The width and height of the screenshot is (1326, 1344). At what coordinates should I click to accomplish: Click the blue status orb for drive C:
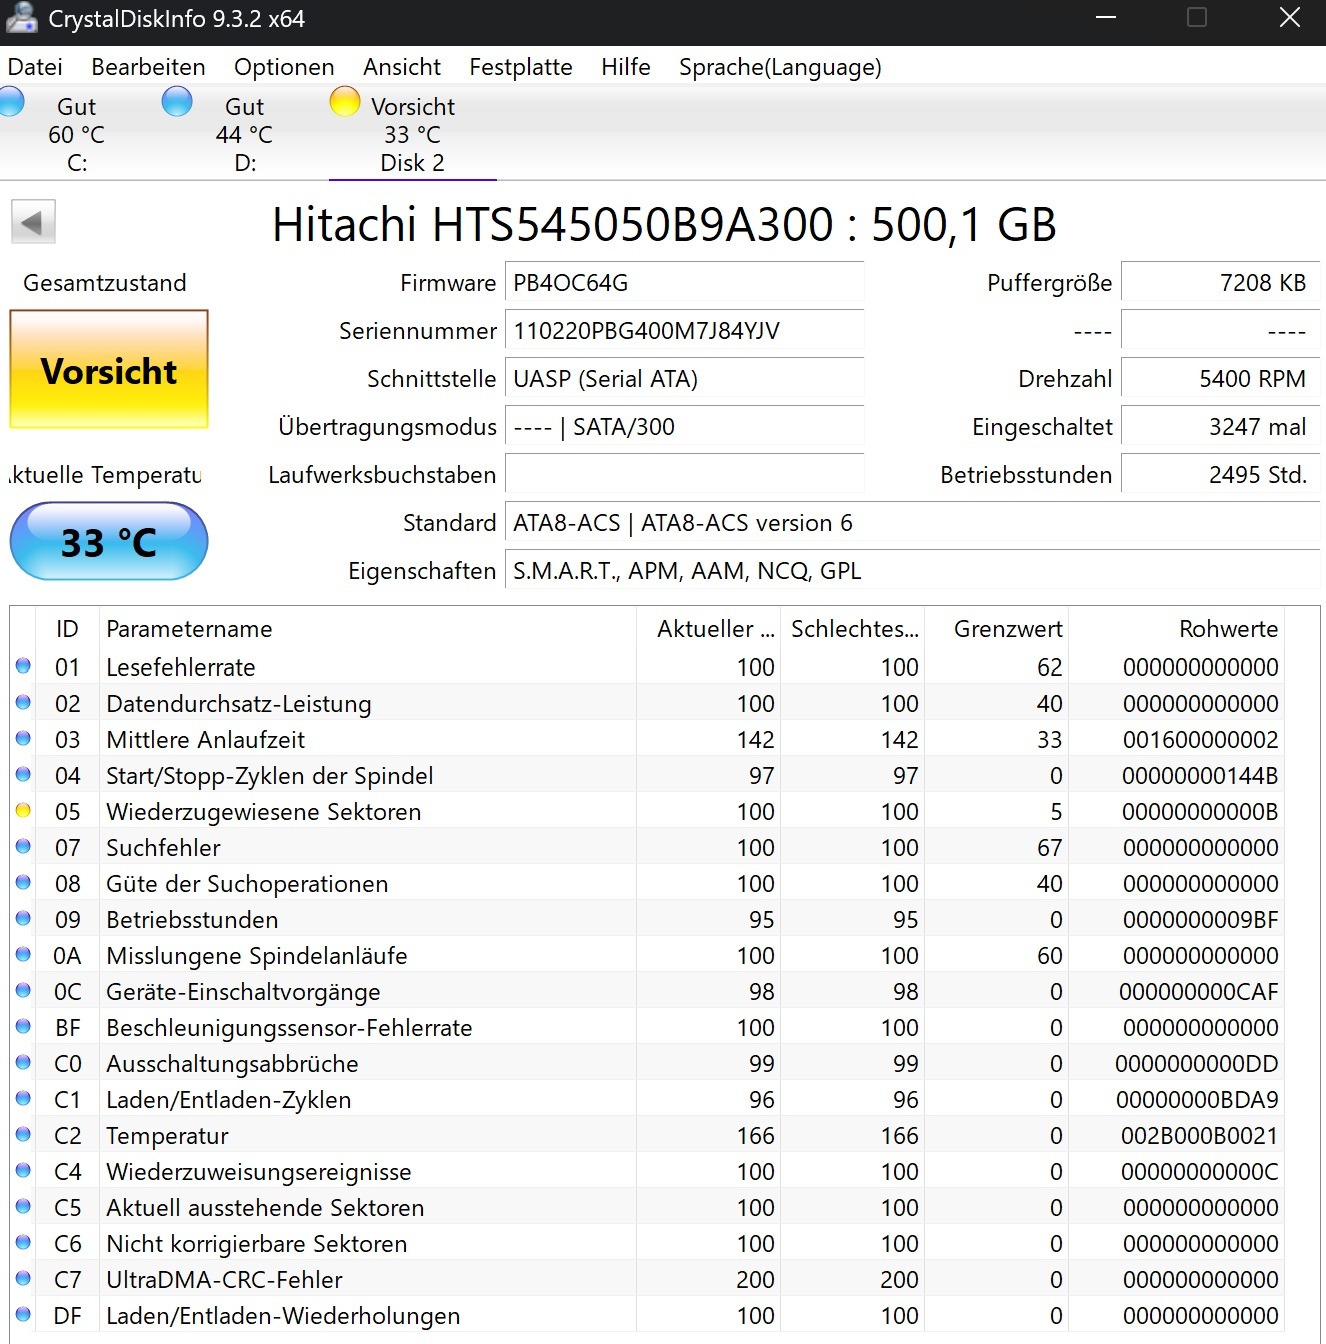coord(10,102)
